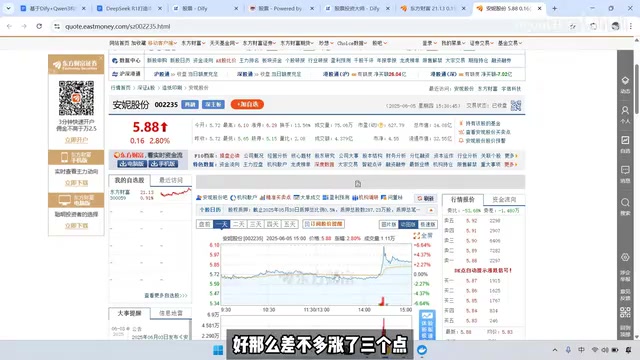Click the browser back arrow

pos(9,26)
